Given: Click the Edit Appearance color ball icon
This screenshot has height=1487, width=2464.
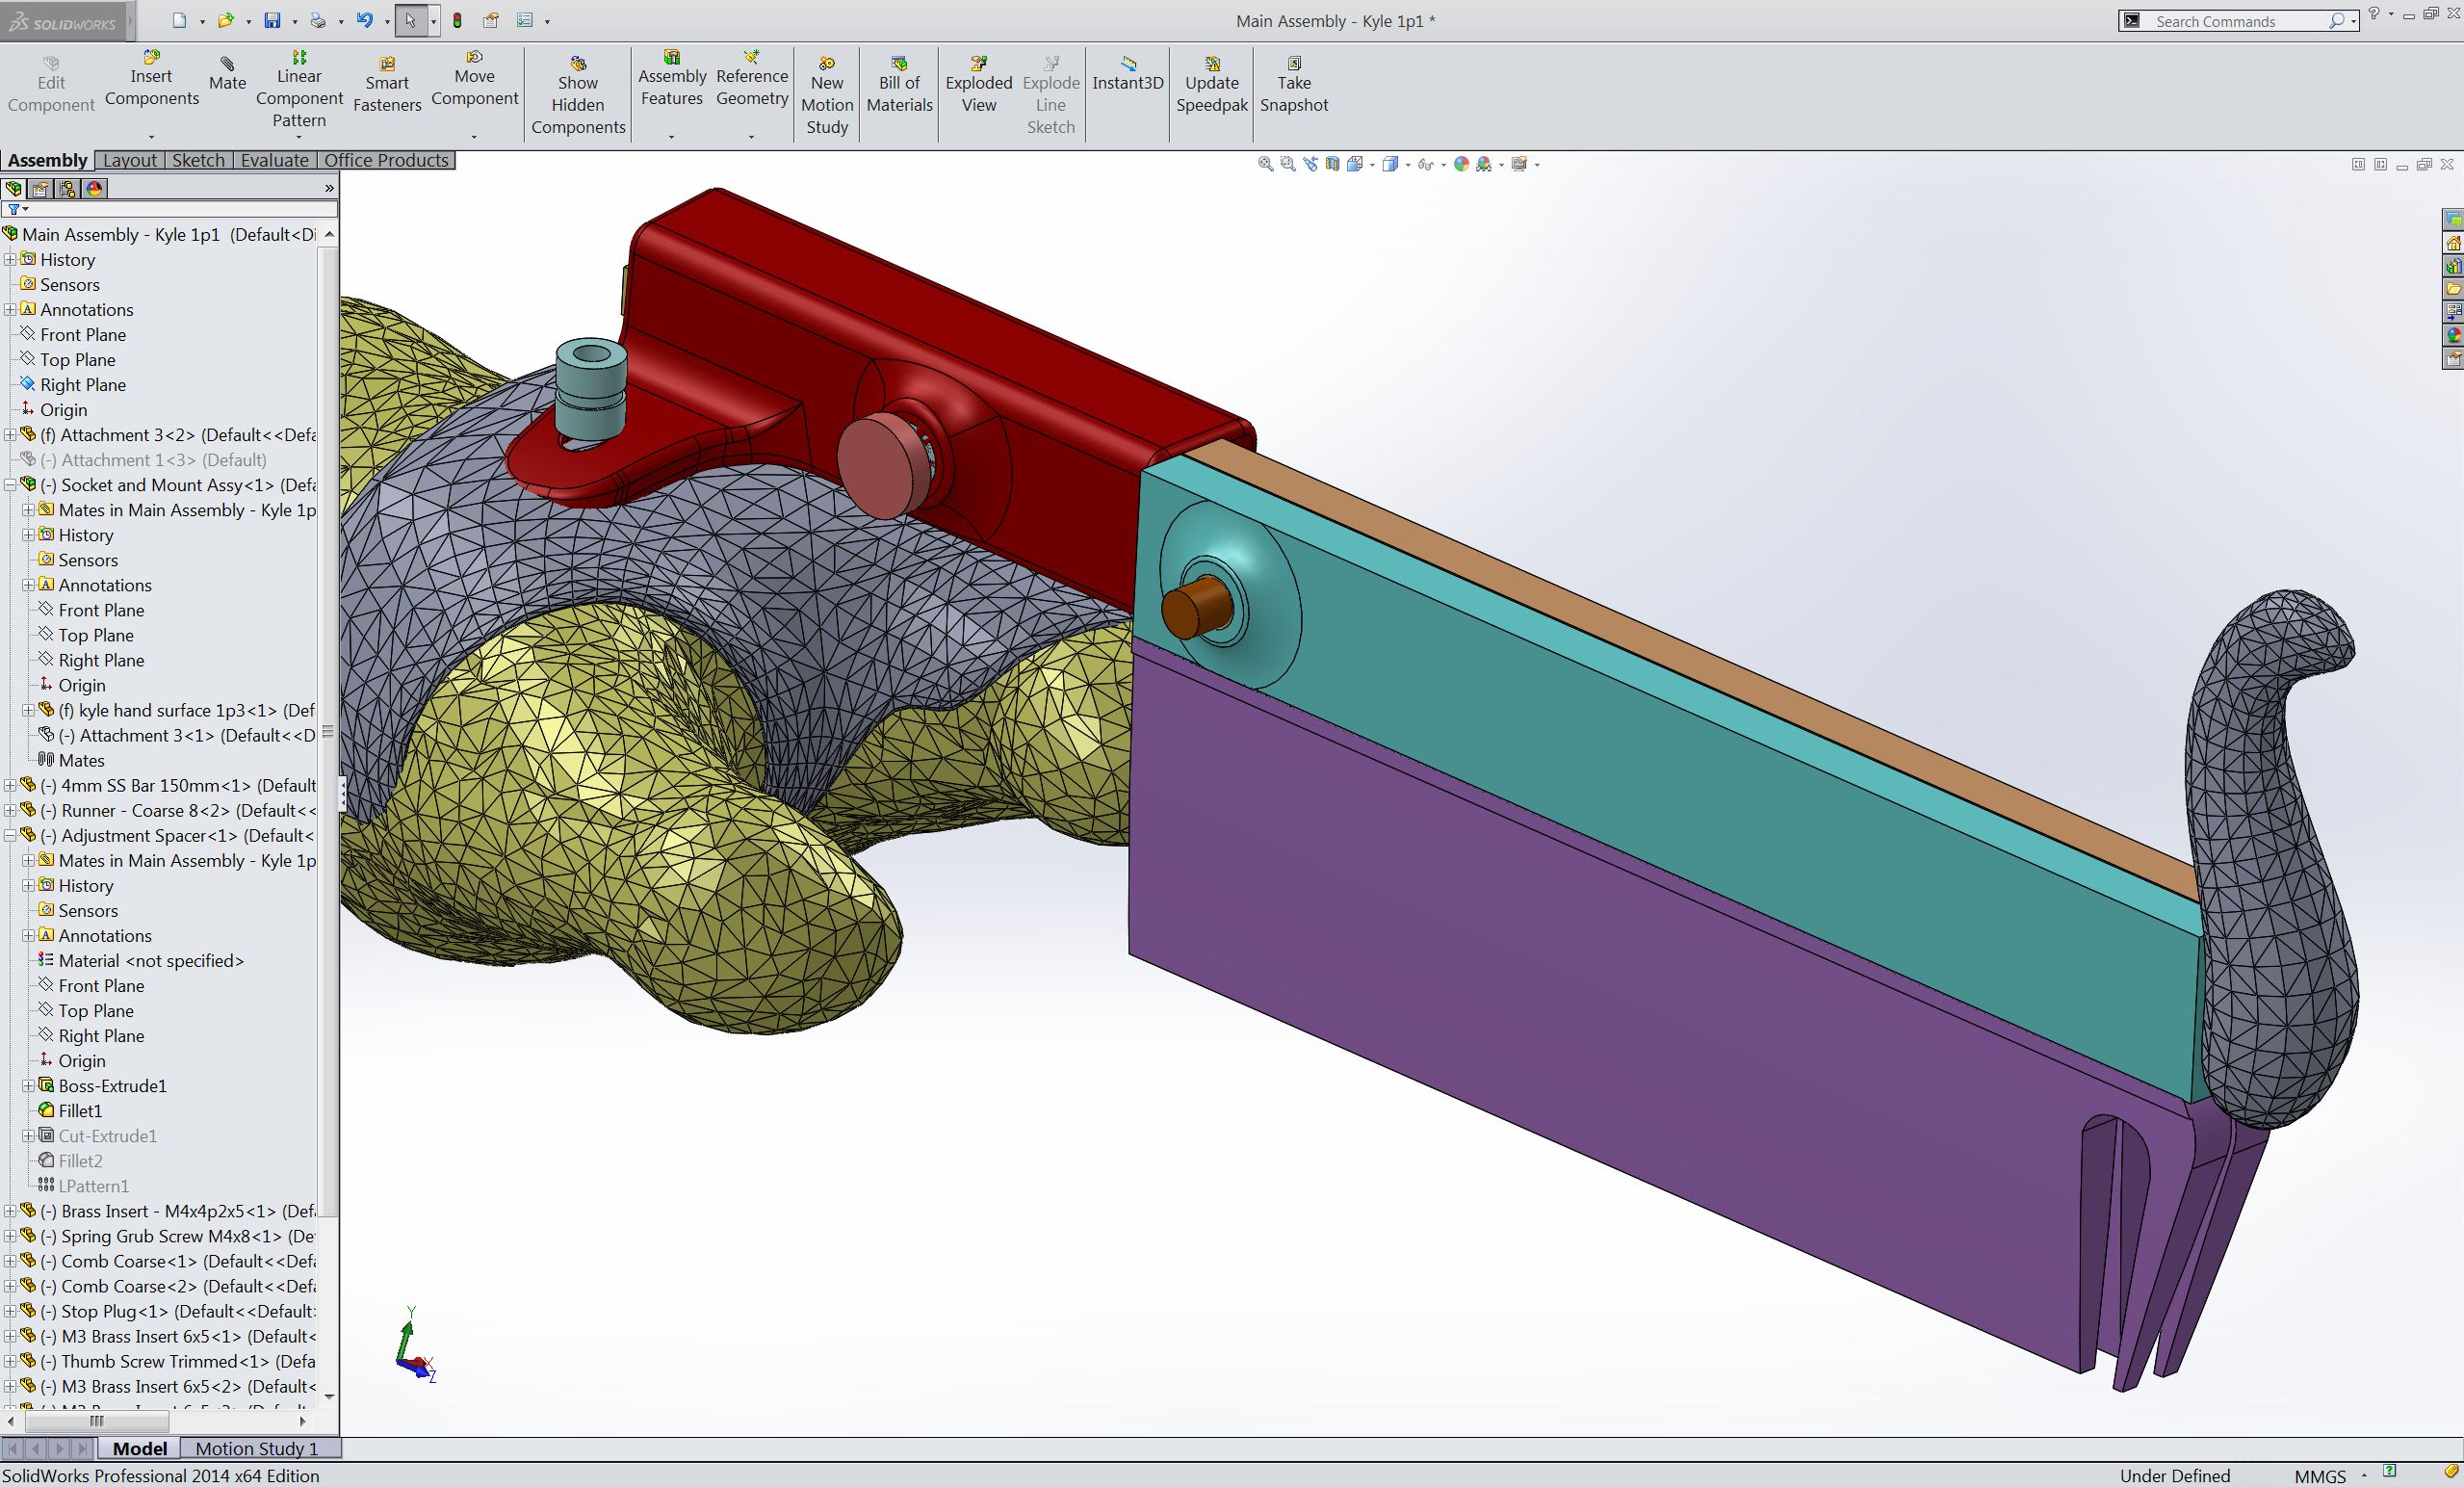Looking at the screenshot, I should tap(1461, 164).
